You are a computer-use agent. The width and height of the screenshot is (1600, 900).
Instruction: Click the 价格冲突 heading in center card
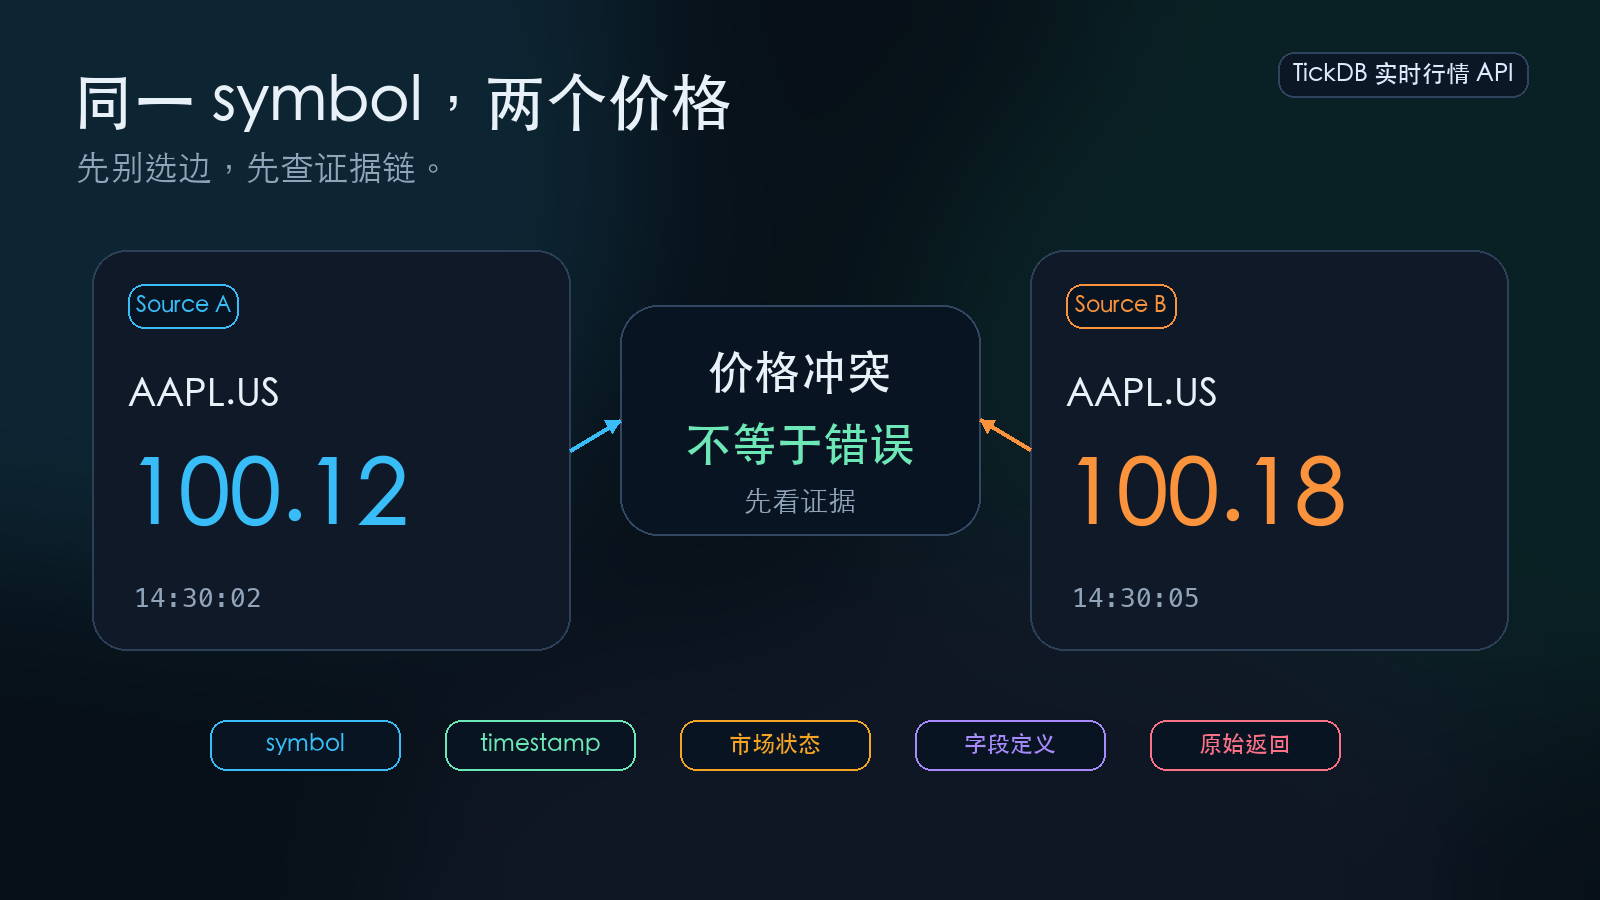tap(800, 372)
